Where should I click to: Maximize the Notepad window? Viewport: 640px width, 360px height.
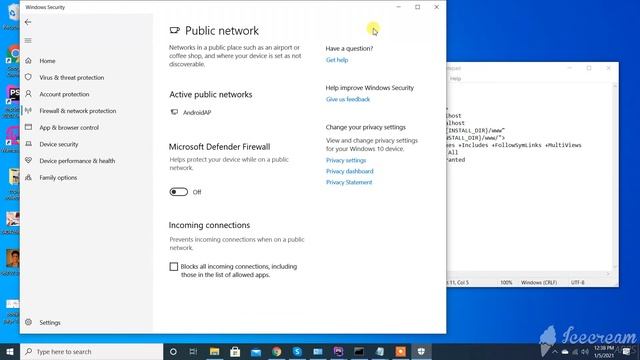click(x=589, y=68)
